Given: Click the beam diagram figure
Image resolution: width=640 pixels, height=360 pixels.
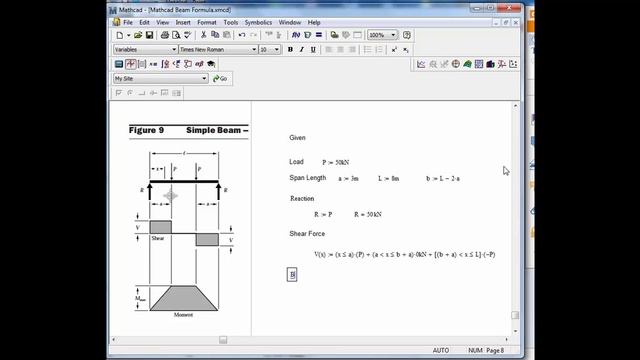Looking at the screenshot, I should [x=184, y=233].
